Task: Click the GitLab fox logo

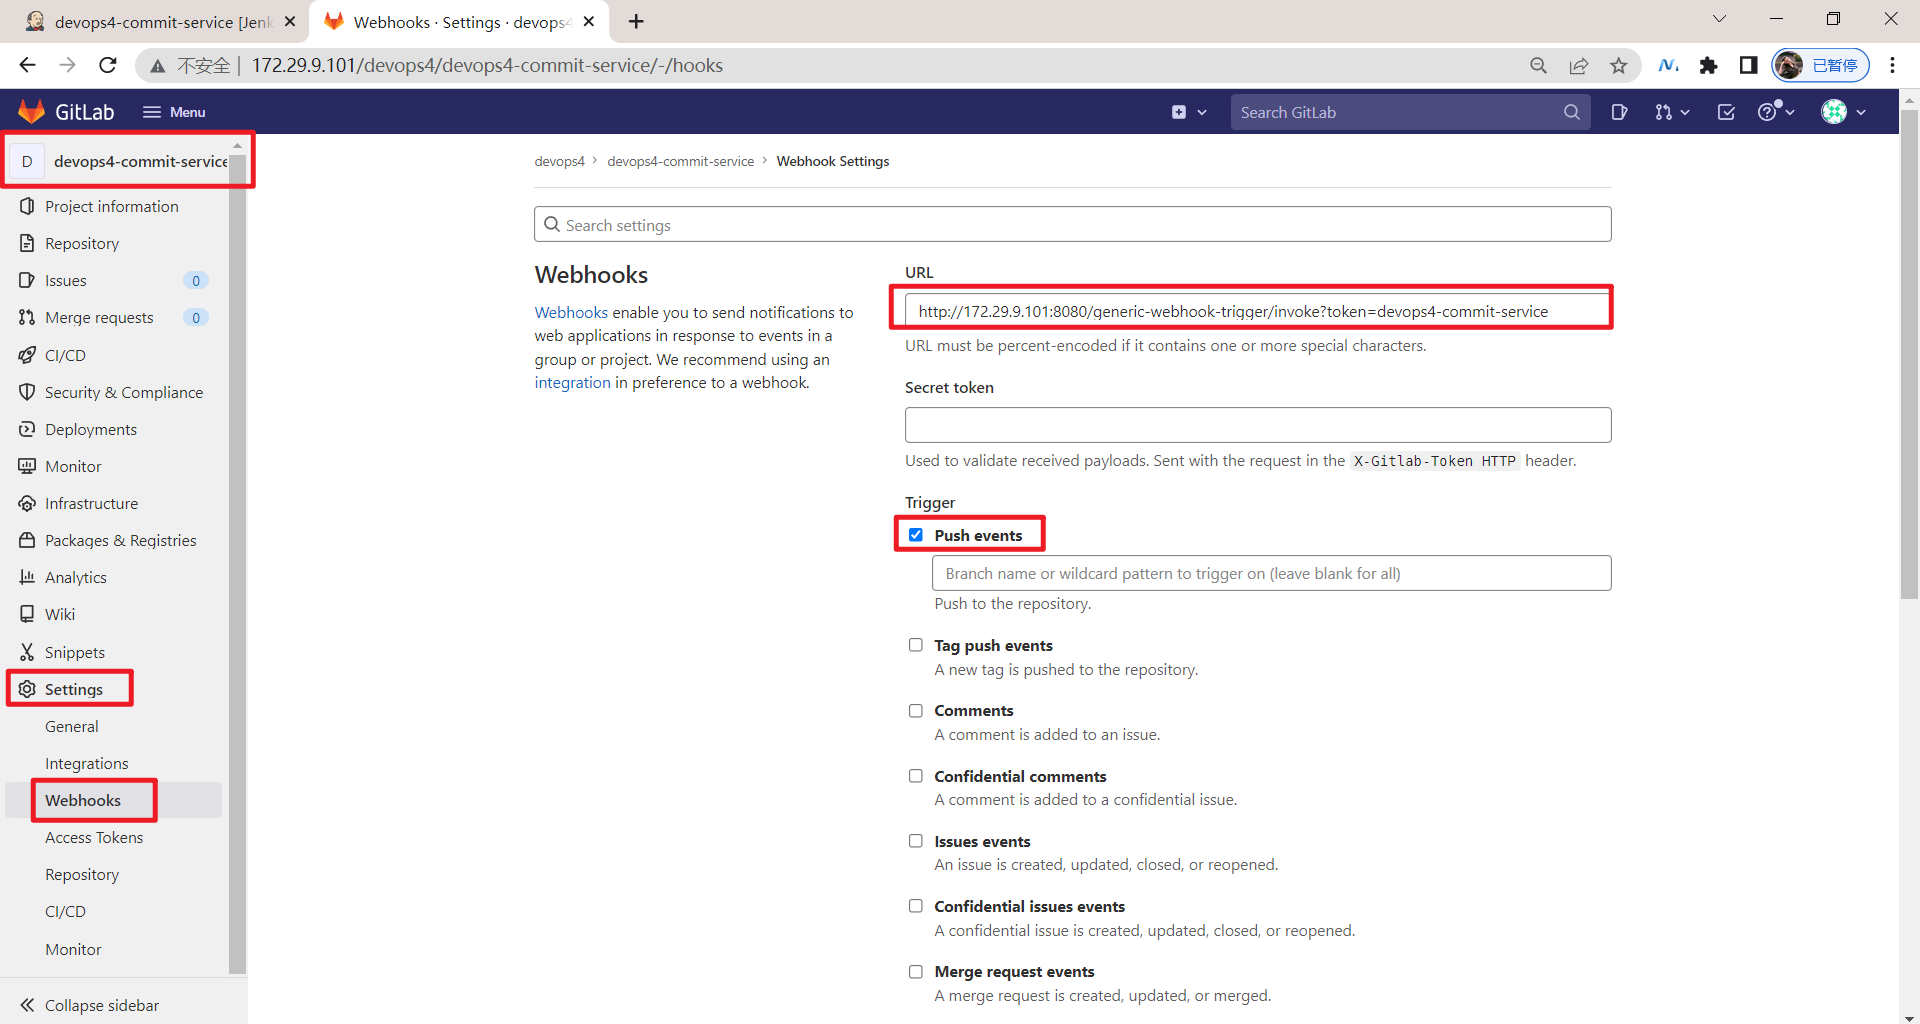Action: [x=32, y=112]
